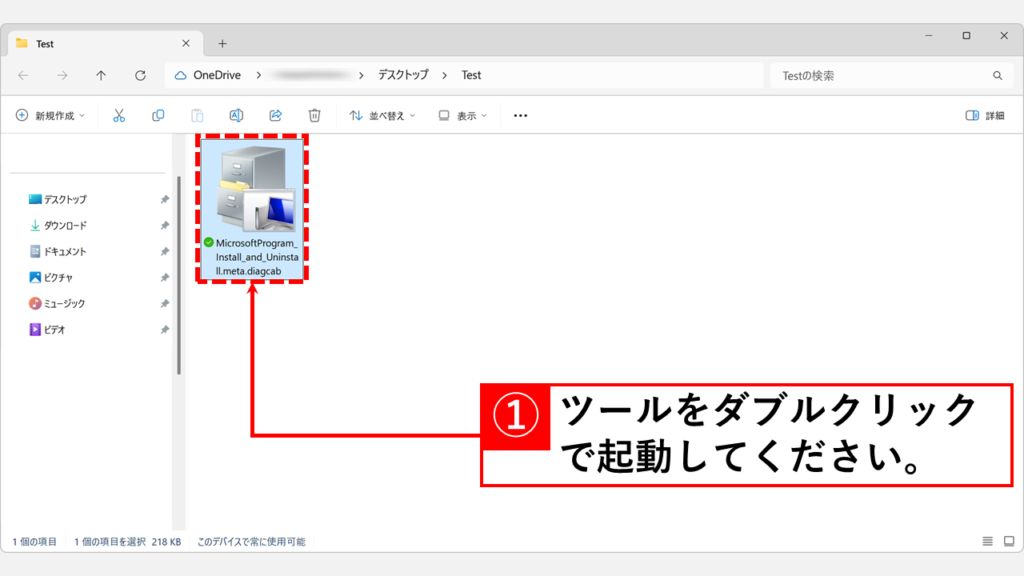Select the Test tab
Image resolution: width=1024 pixels, height=576 pixels.
coord(104,44)
